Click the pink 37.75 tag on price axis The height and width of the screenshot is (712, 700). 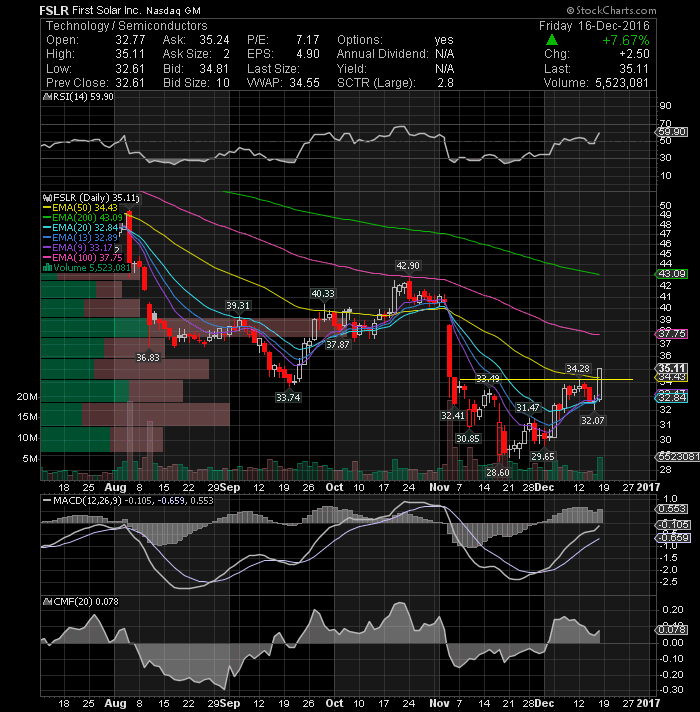pos(672,334)
